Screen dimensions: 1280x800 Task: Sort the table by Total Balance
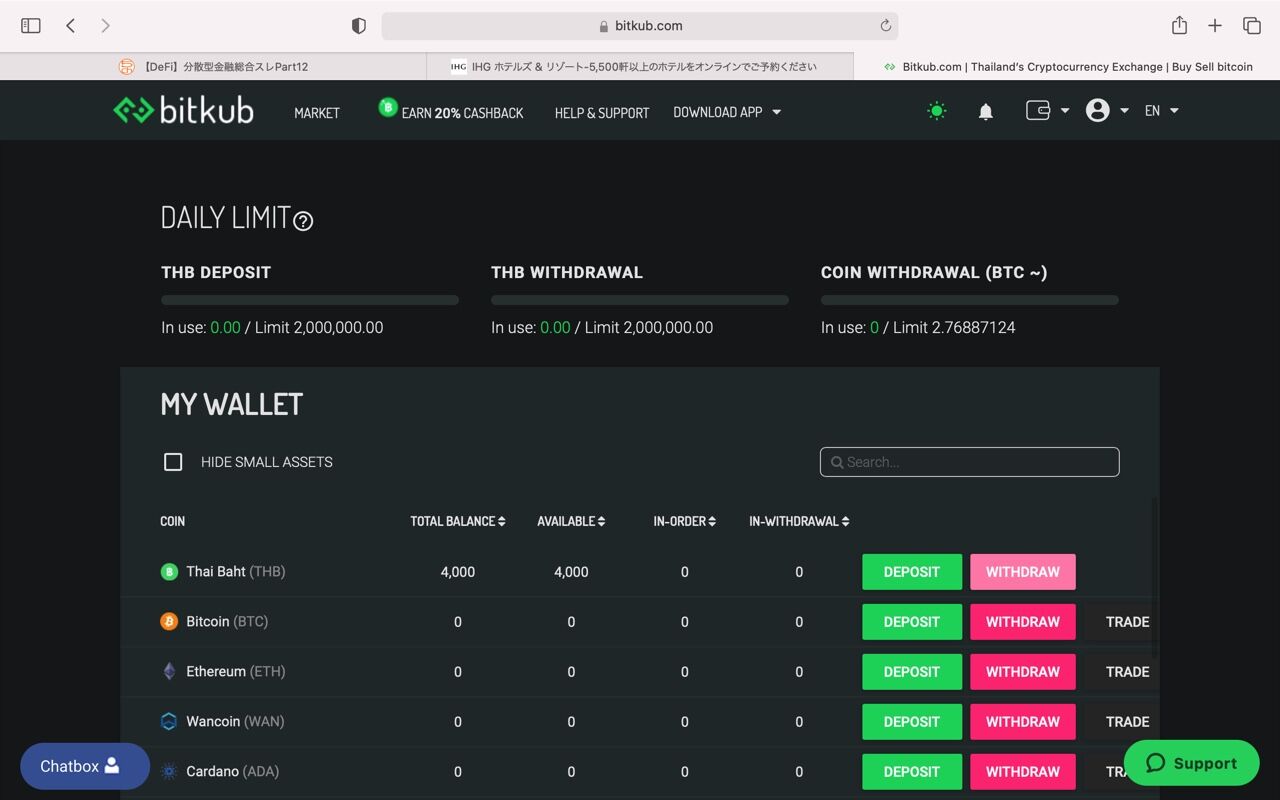pos(457,521)
